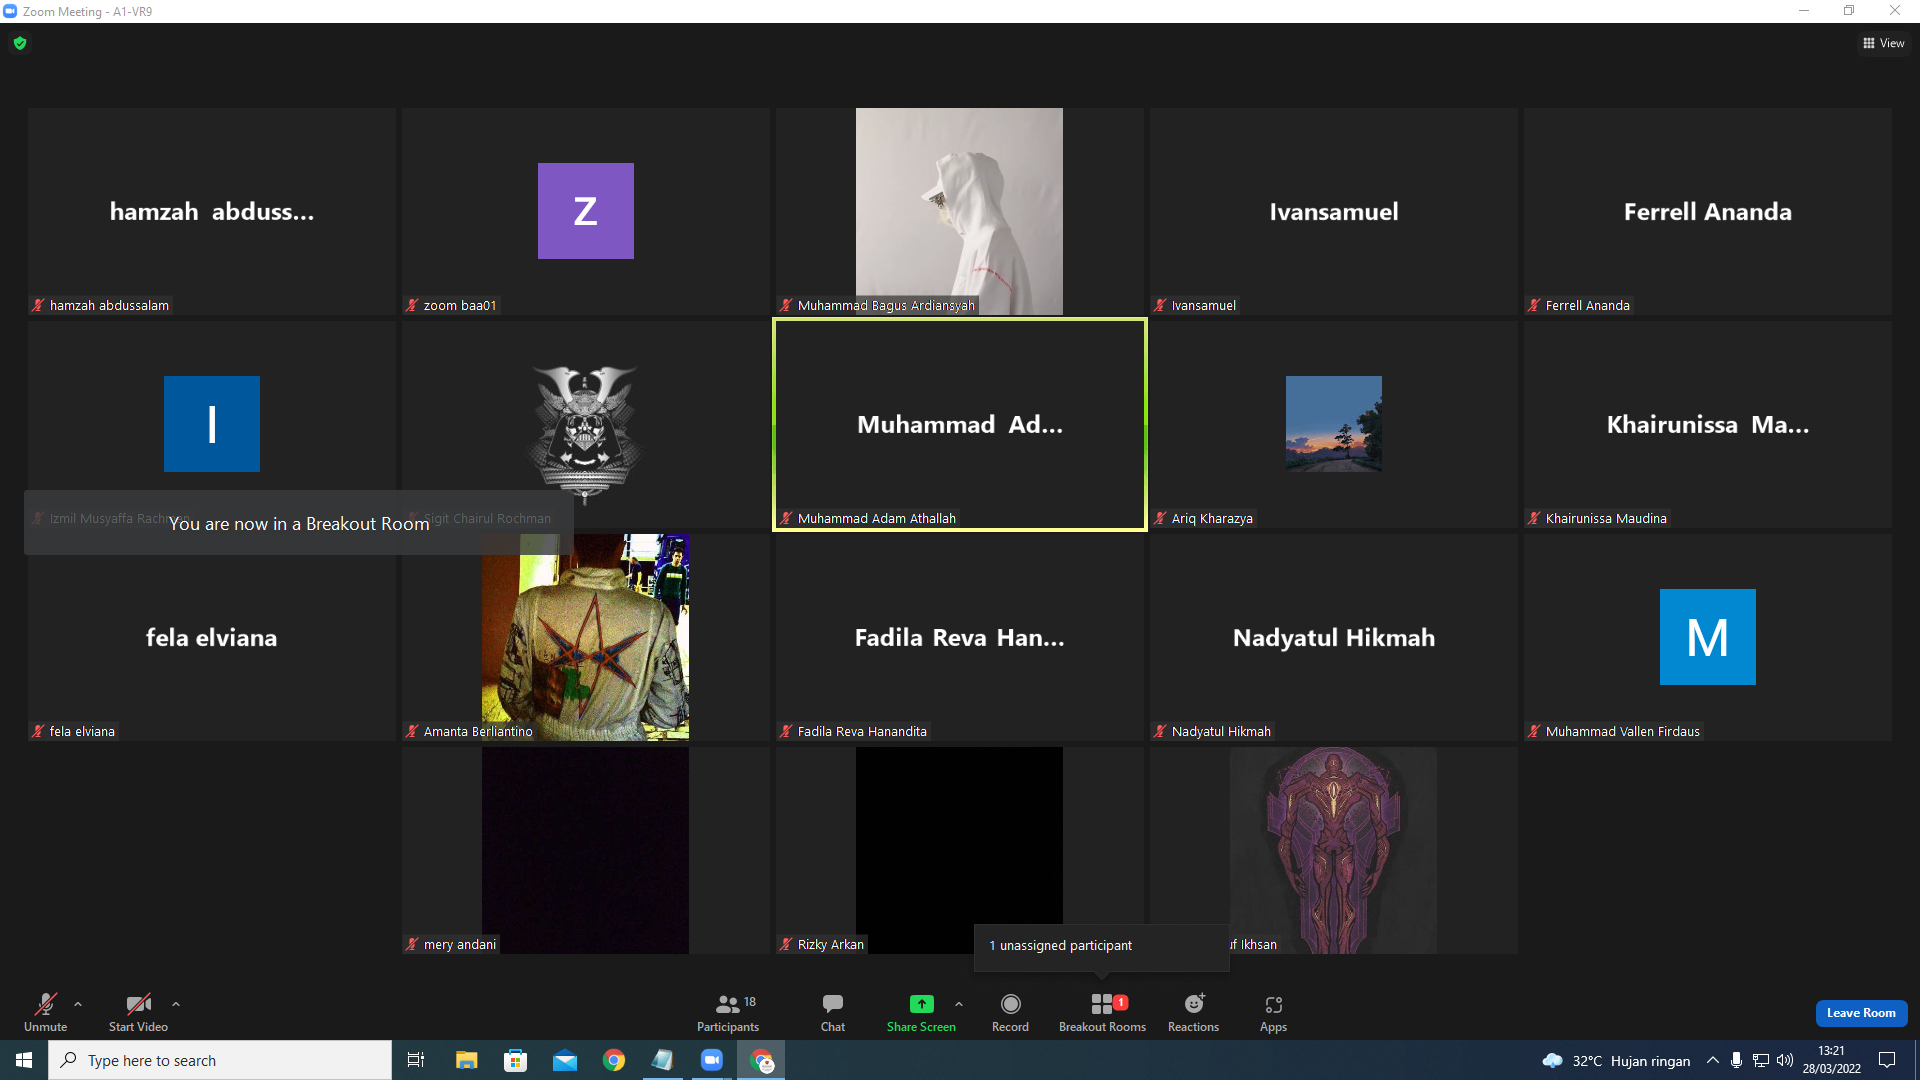The height and width of the screenshot is (1080, 1920).
Task: Click the Leave Room button
Action: [1861, 1013]
